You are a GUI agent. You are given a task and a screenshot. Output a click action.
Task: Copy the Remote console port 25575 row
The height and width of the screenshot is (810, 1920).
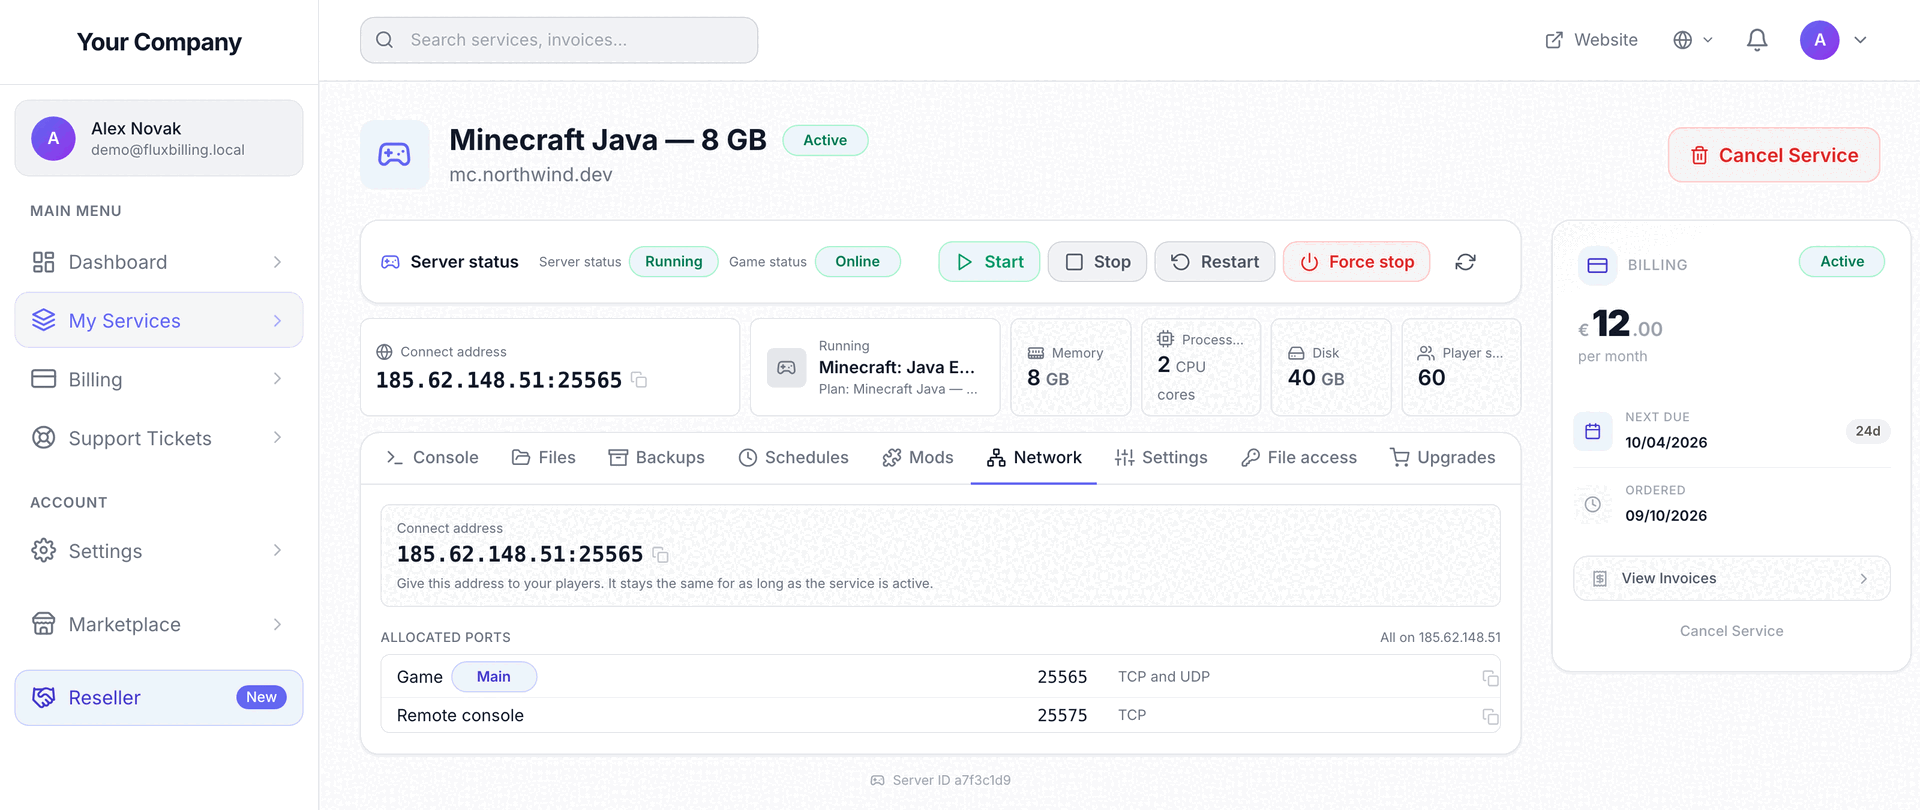pos(1490,716)
